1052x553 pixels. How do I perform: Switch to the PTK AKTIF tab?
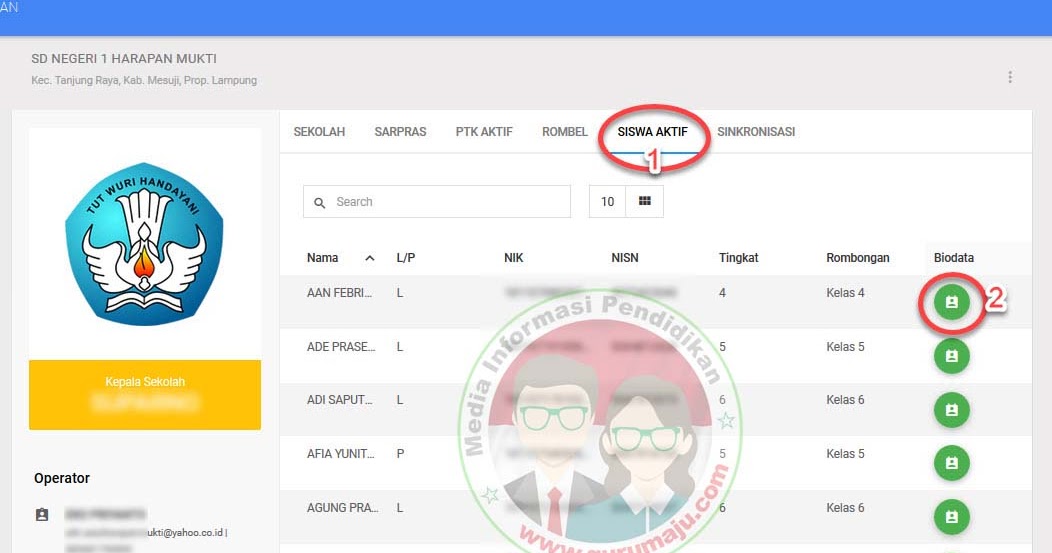[x=484, y=132]
